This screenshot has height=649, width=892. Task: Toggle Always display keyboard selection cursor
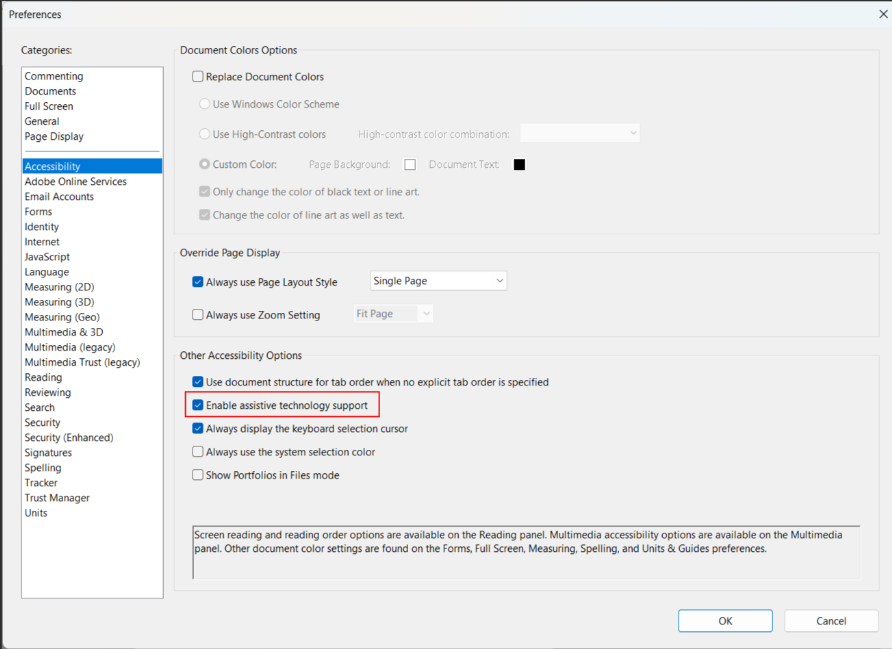point(197,429)
